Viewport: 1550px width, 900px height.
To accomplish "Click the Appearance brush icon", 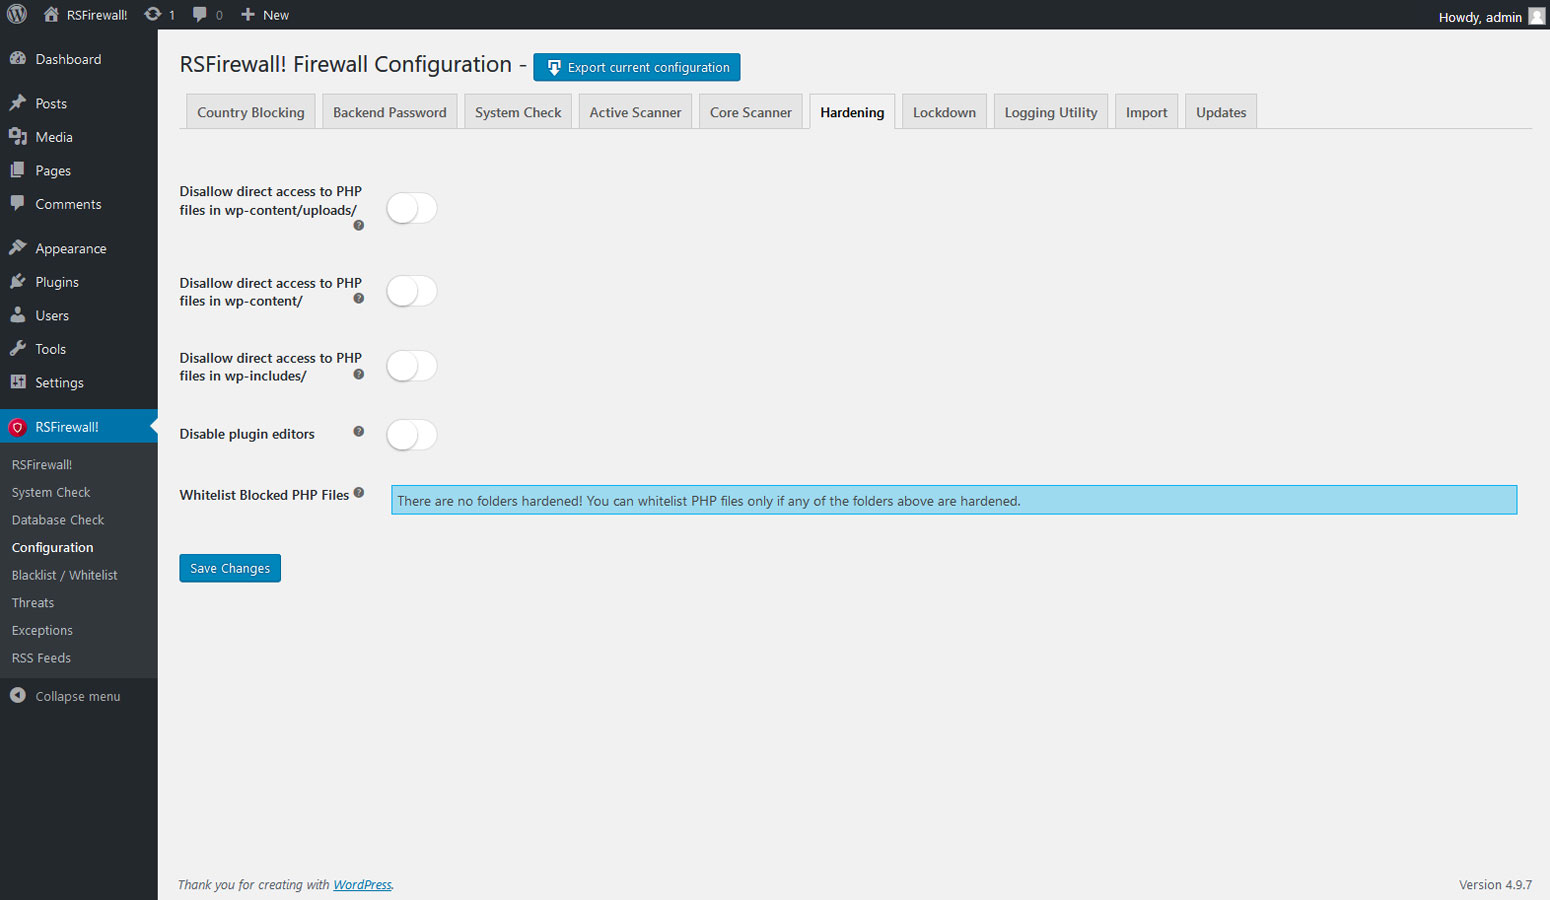I will click(x=18, y=248).
